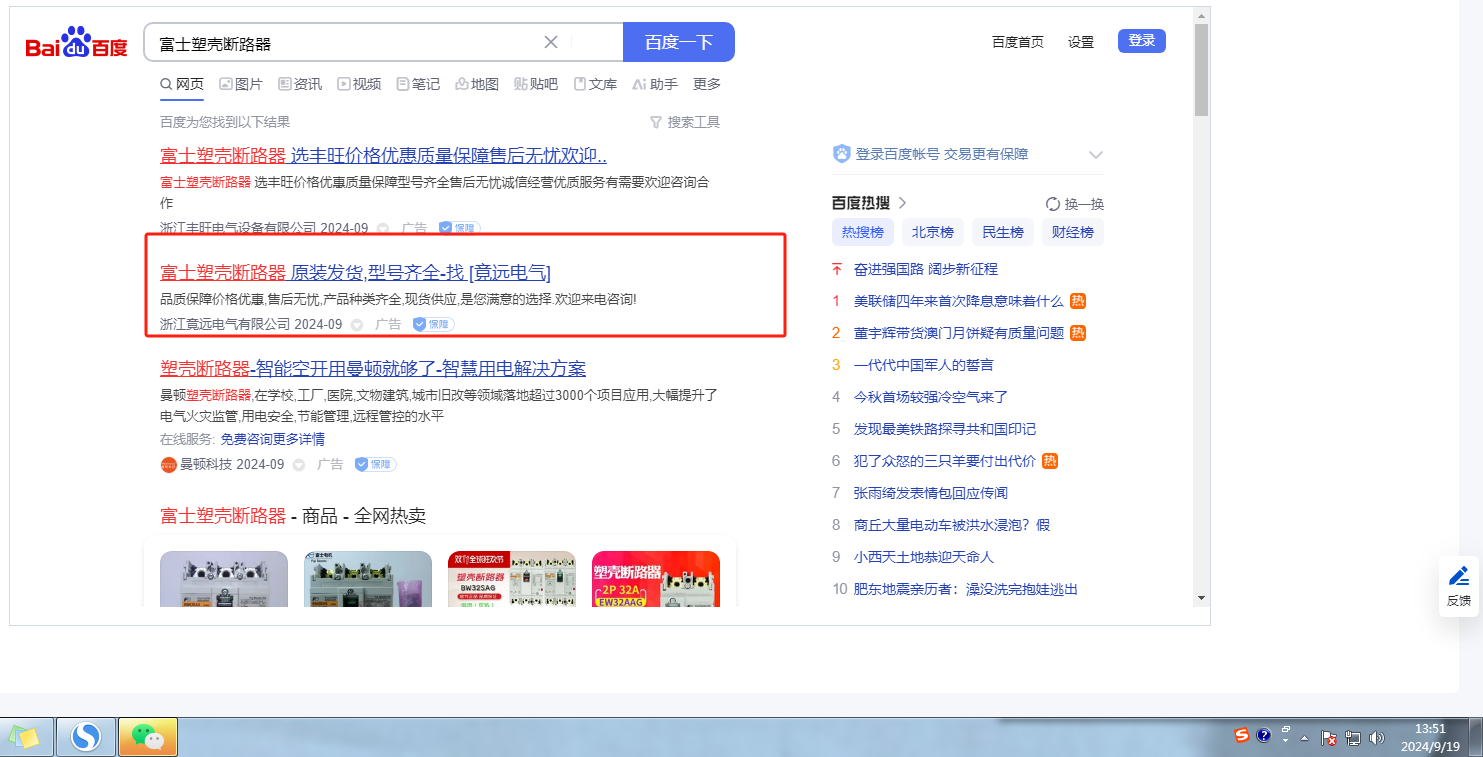Show hidden tray icons arrow
Screen dimensions: 1483x757
point(1304,738)
